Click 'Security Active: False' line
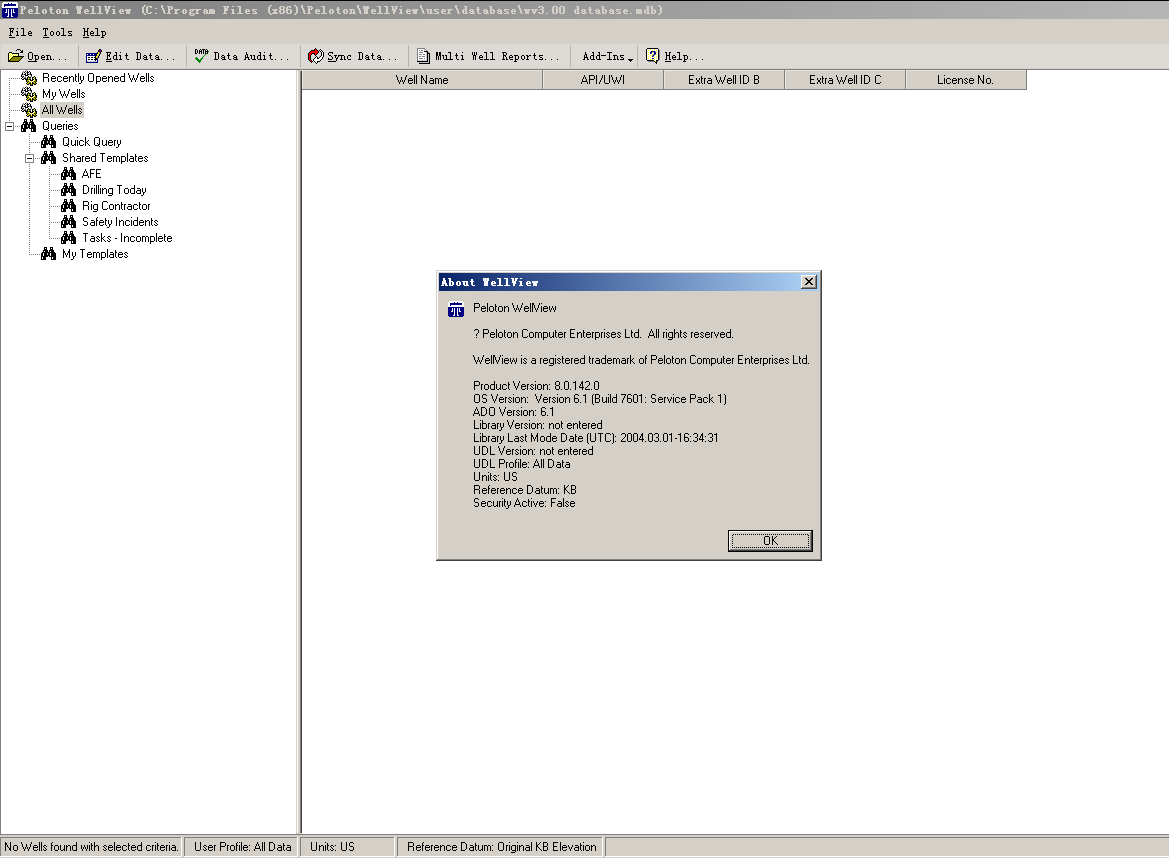 point(524,503)
